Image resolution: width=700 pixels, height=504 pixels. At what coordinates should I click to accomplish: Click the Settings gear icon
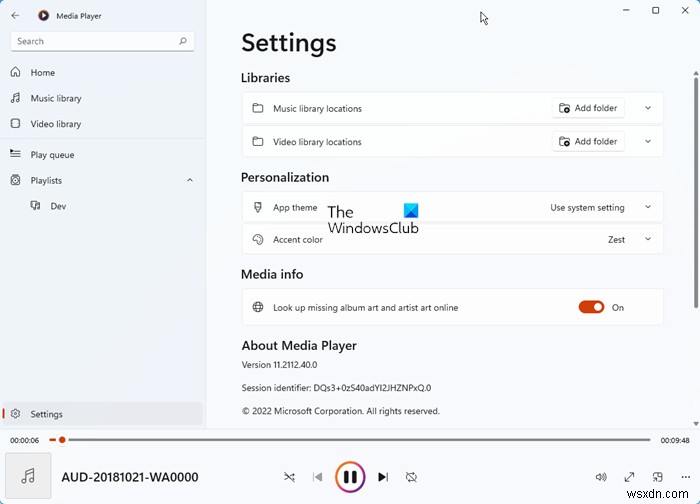click(x=16, y=413)
